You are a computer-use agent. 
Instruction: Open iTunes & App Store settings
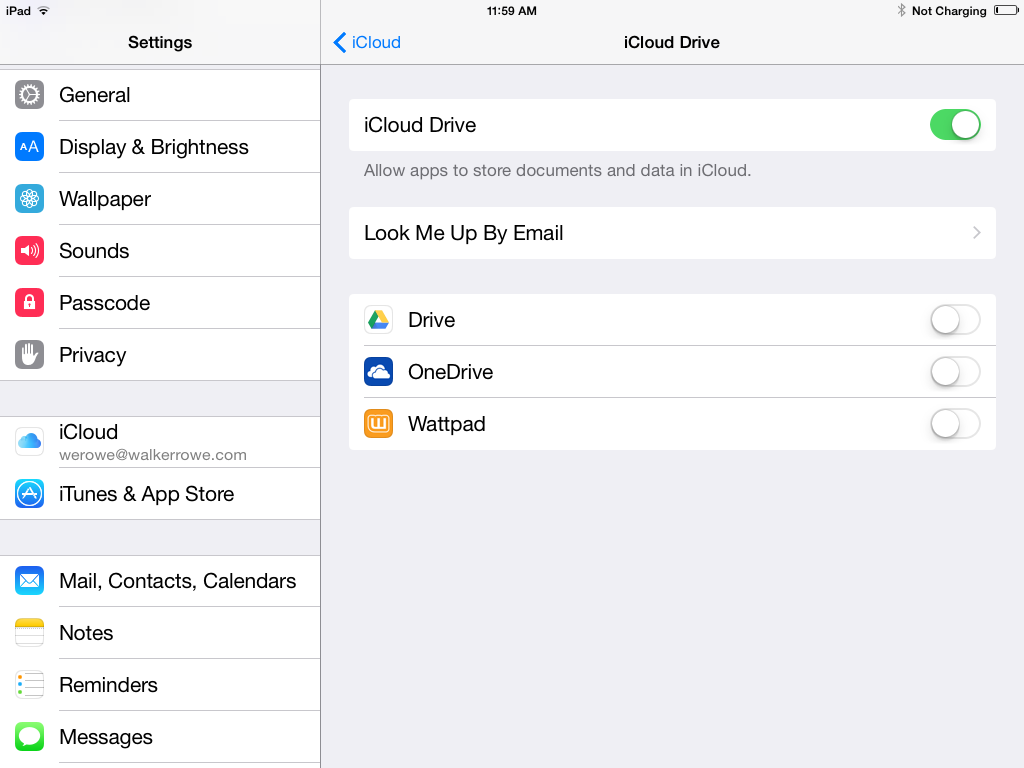tap(160, 494)
